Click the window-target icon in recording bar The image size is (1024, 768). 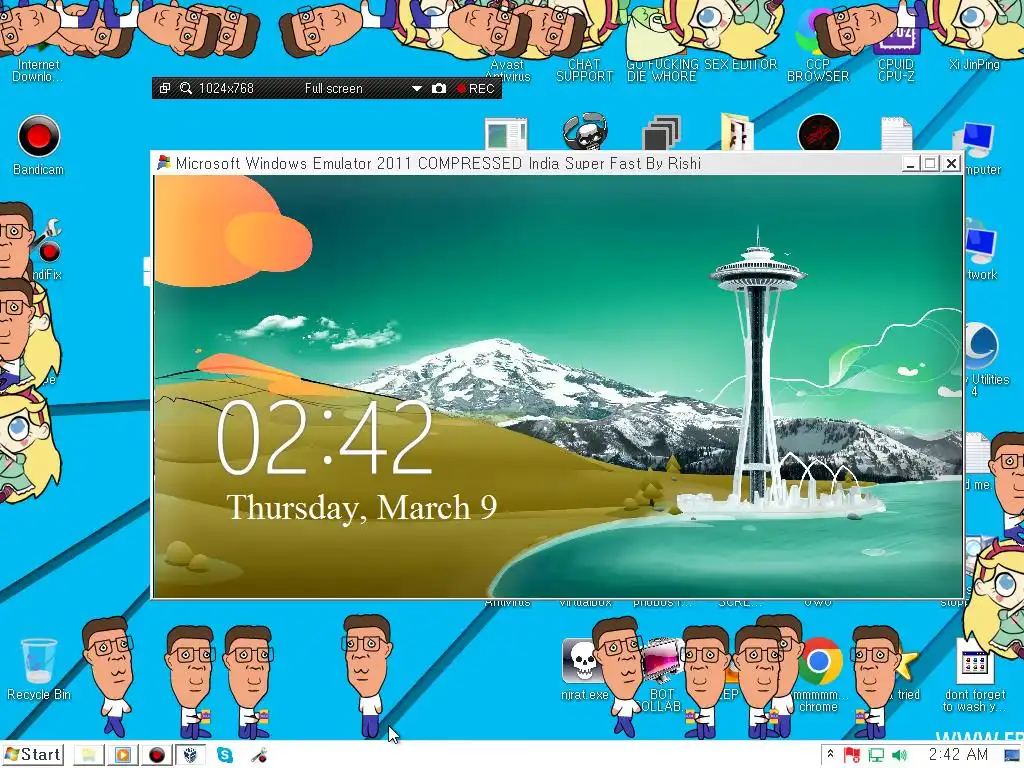click(x=165, y=88)
